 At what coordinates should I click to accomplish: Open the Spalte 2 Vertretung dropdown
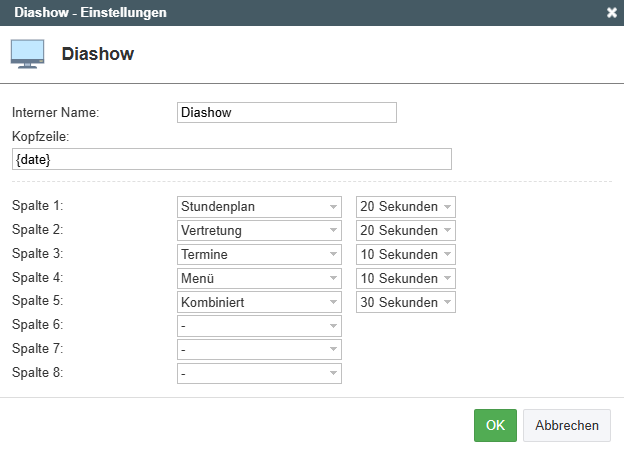(259, 230)
